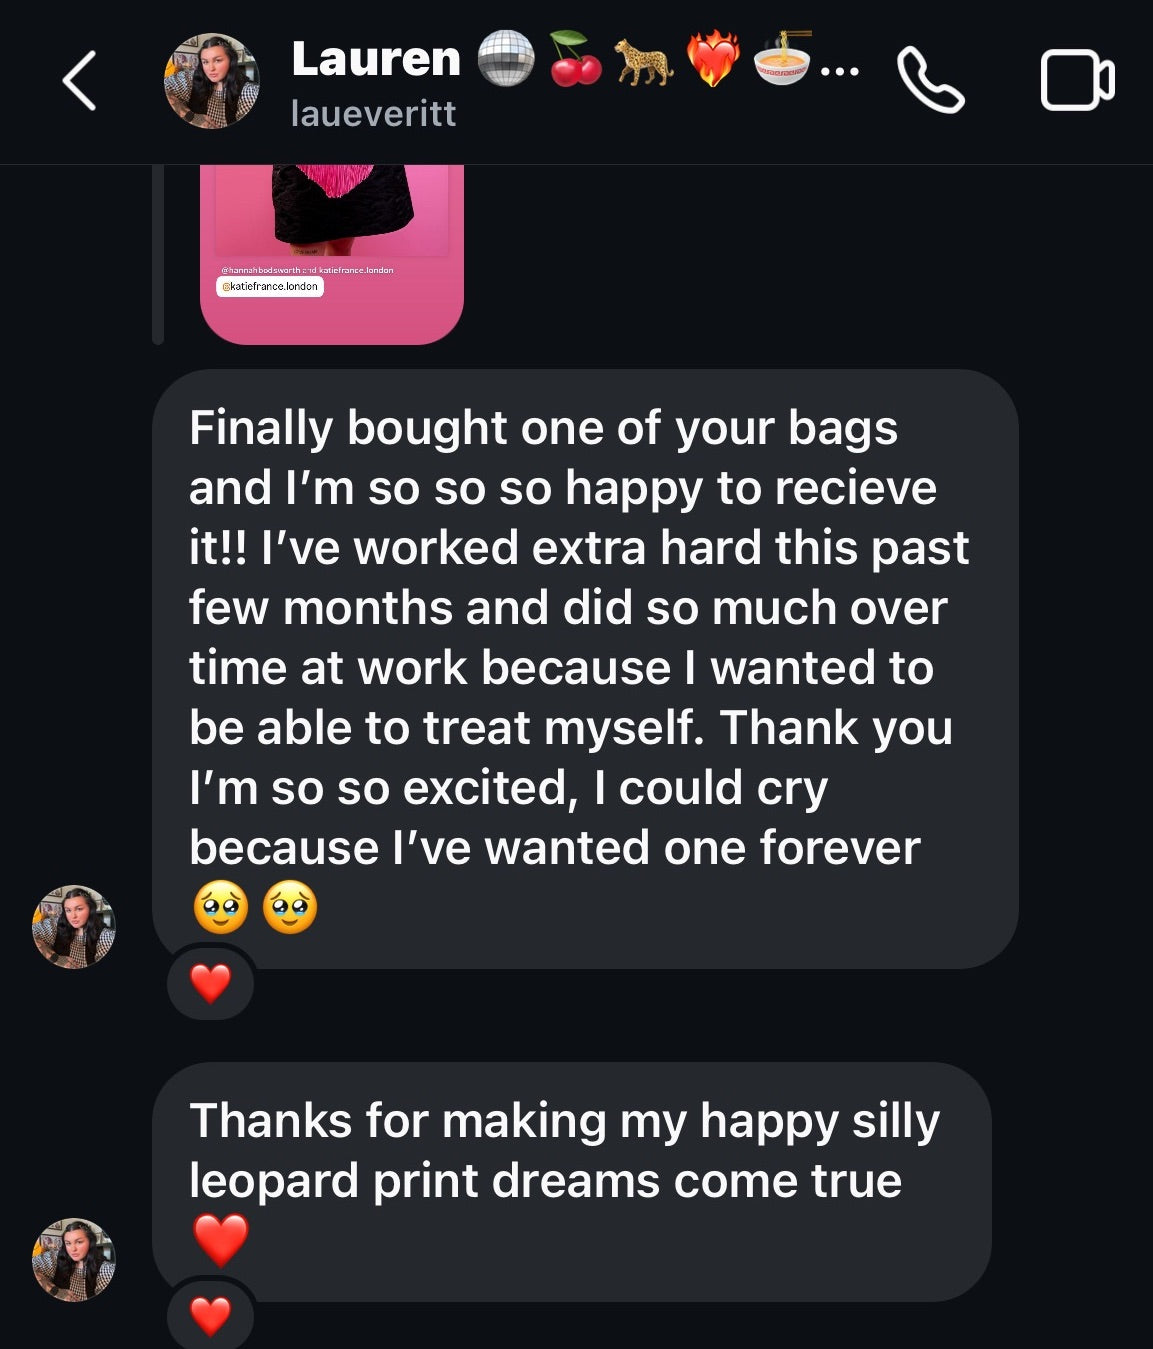Screen dimensions: 1153x1349
Task: Click the heart on fire emoji
Action: [x=712, y=59]
